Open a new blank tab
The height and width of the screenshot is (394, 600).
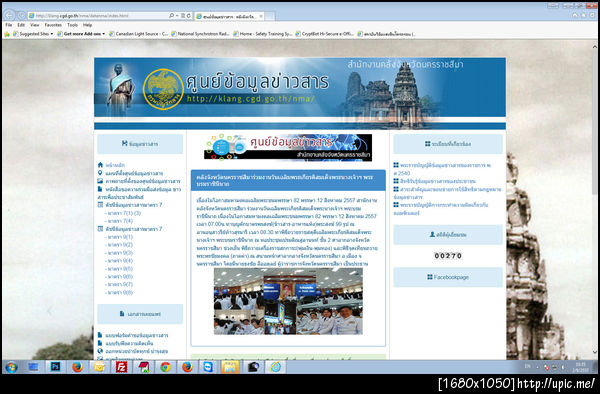click(x=270, y=16)
